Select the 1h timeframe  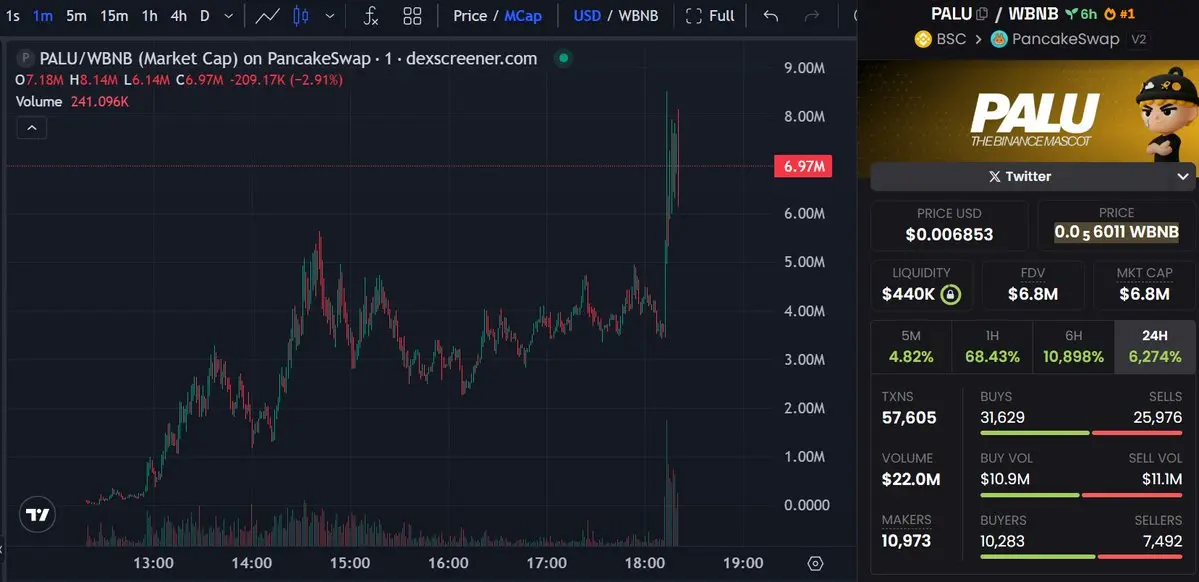tap(150, 16)
